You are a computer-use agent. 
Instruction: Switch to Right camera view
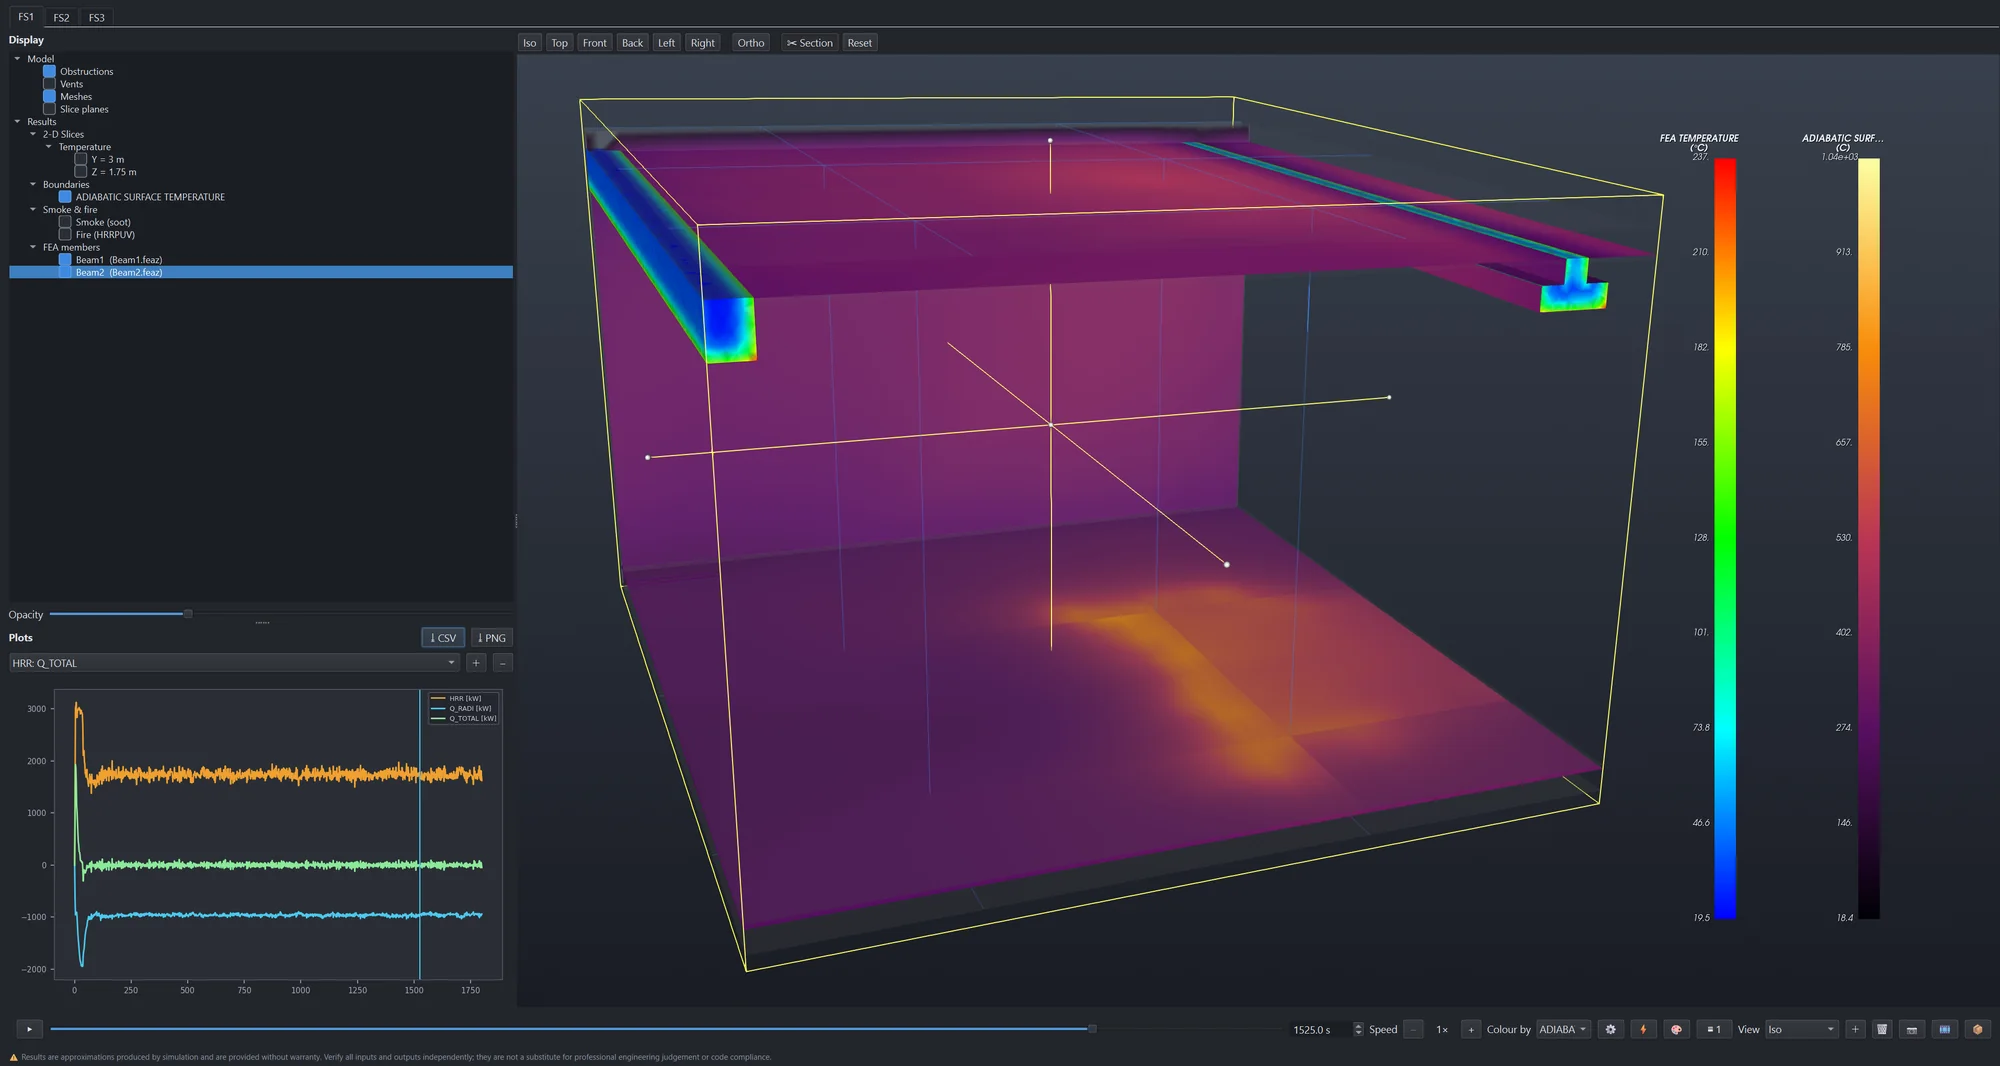(703, 43)
